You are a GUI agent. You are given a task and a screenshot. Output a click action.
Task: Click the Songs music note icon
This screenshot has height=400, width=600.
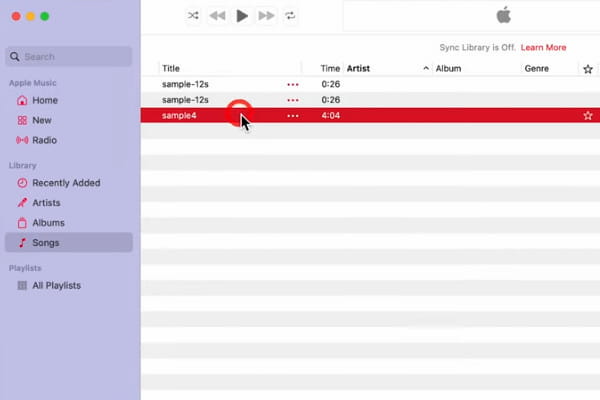pos(22,243)
